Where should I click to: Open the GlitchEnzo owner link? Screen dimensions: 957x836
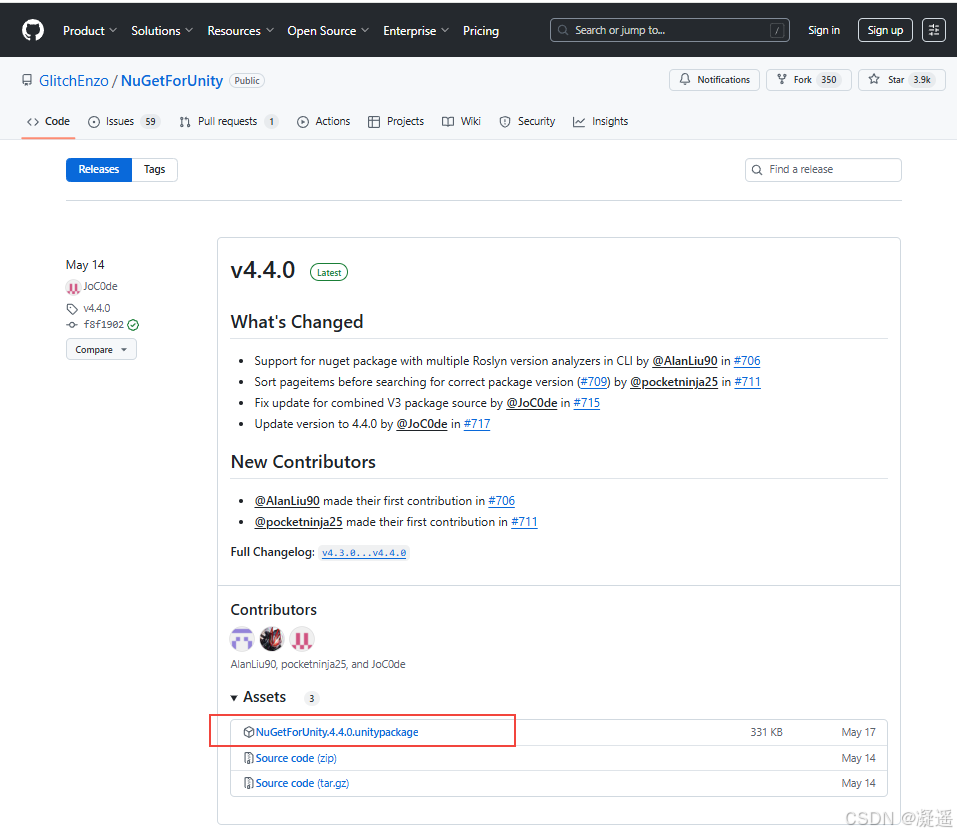point(74,81)
